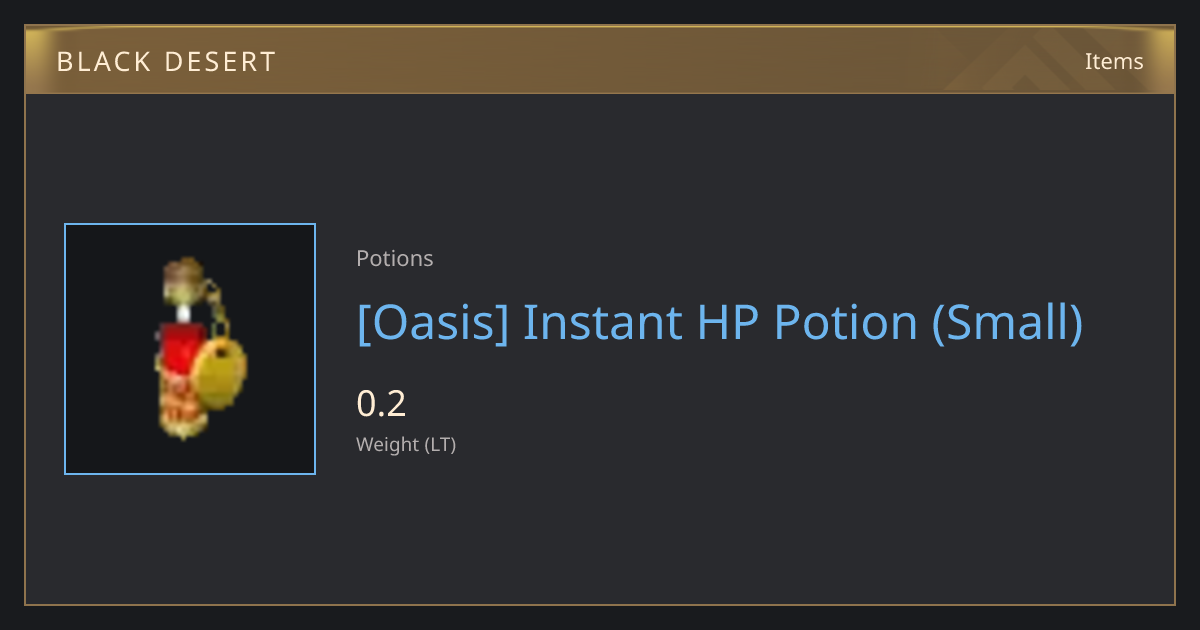The height and width of the screenshot is (630, 1200).
Task: Click the chain attached to the potion bottle
Action: 213,309
